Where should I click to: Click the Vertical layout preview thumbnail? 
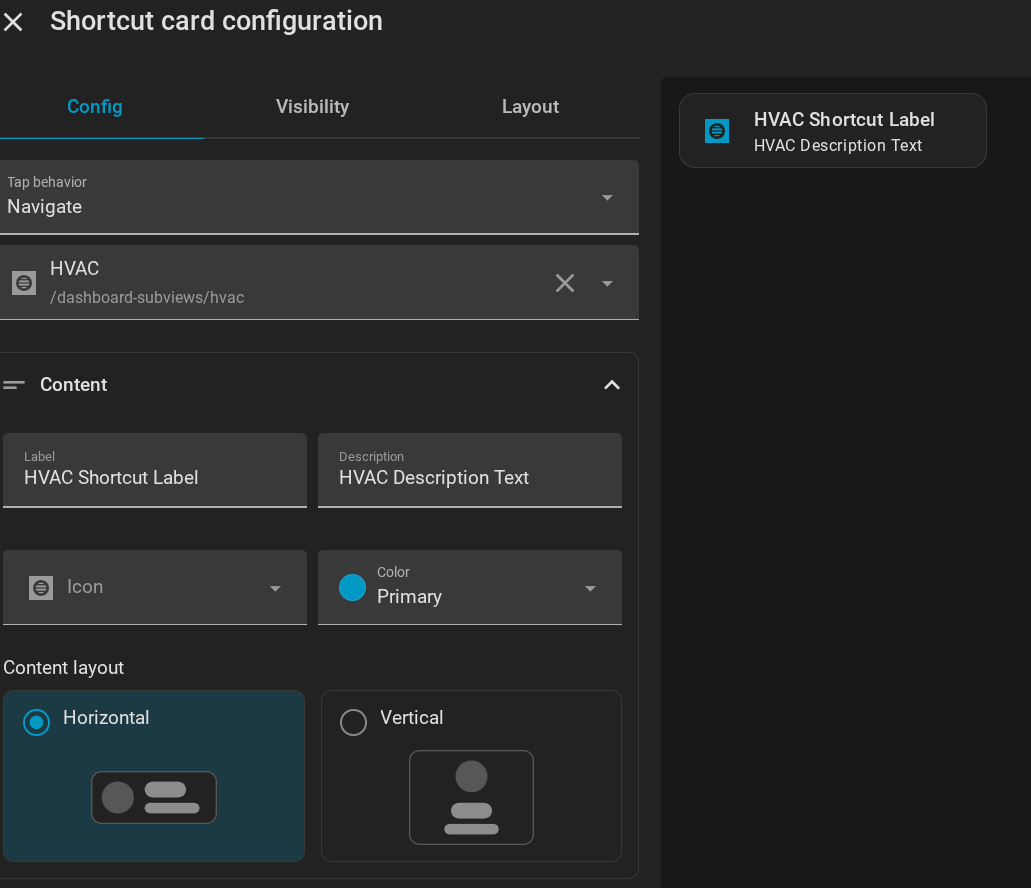pyautogui.click(x=471, y=797)
